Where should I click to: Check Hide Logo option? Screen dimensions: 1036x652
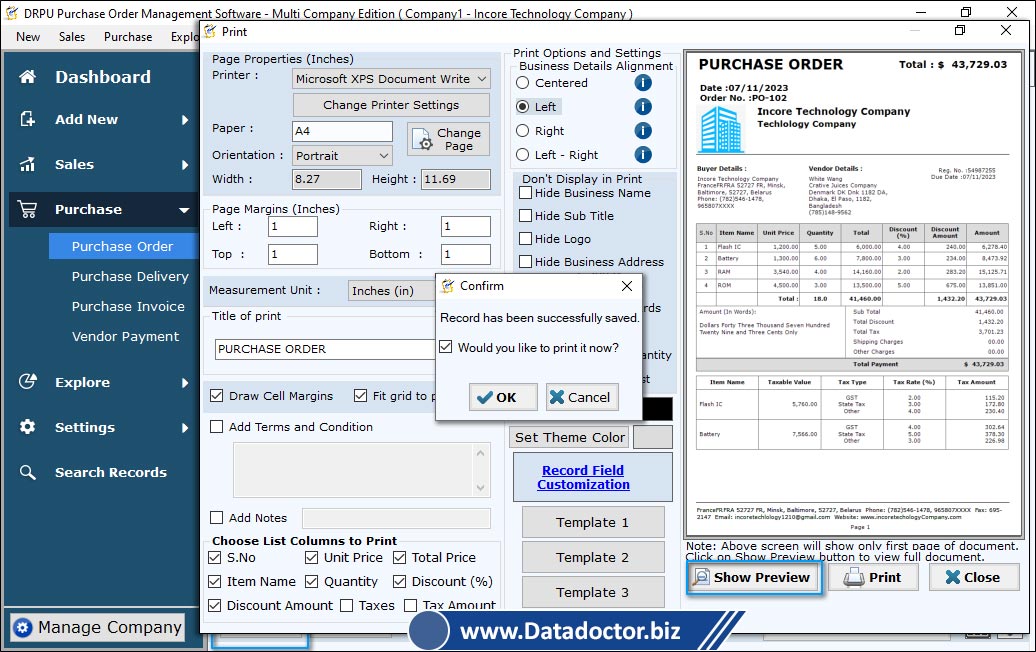pos(526,239)
